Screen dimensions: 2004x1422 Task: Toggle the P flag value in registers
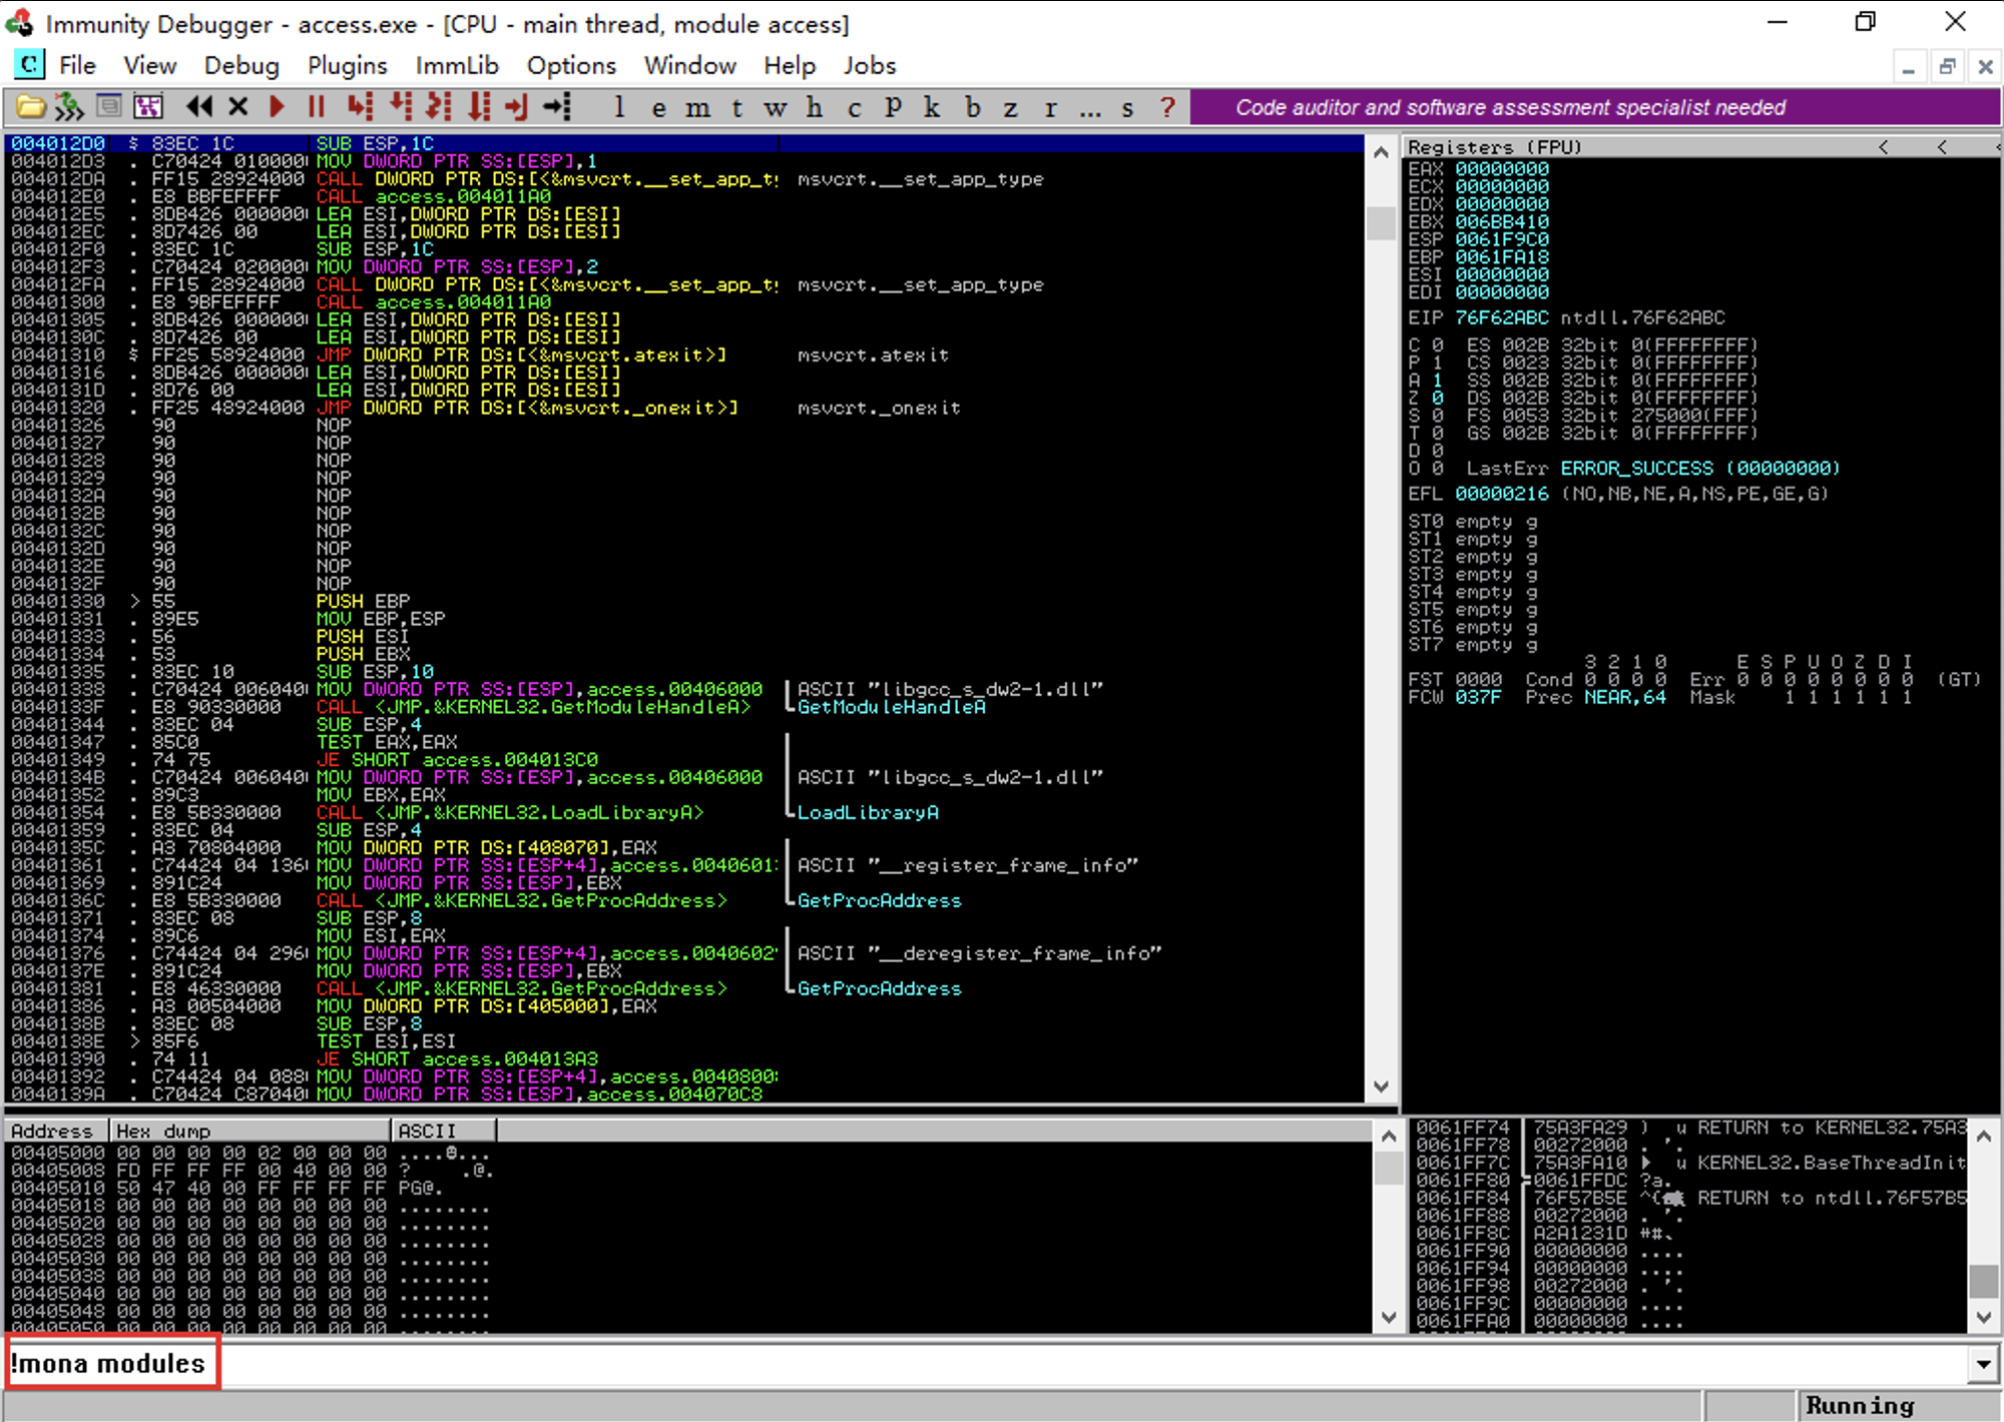(1437, 363)
